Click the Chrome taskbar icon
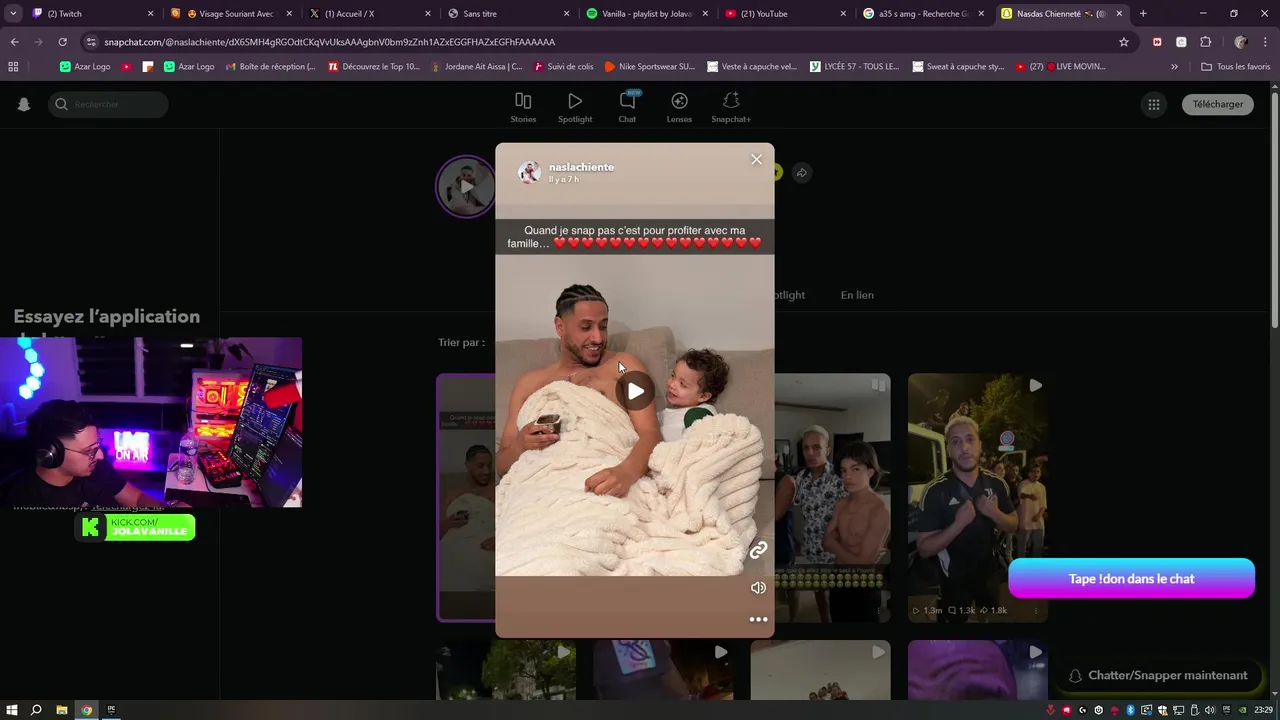 (x=87, y=710)
